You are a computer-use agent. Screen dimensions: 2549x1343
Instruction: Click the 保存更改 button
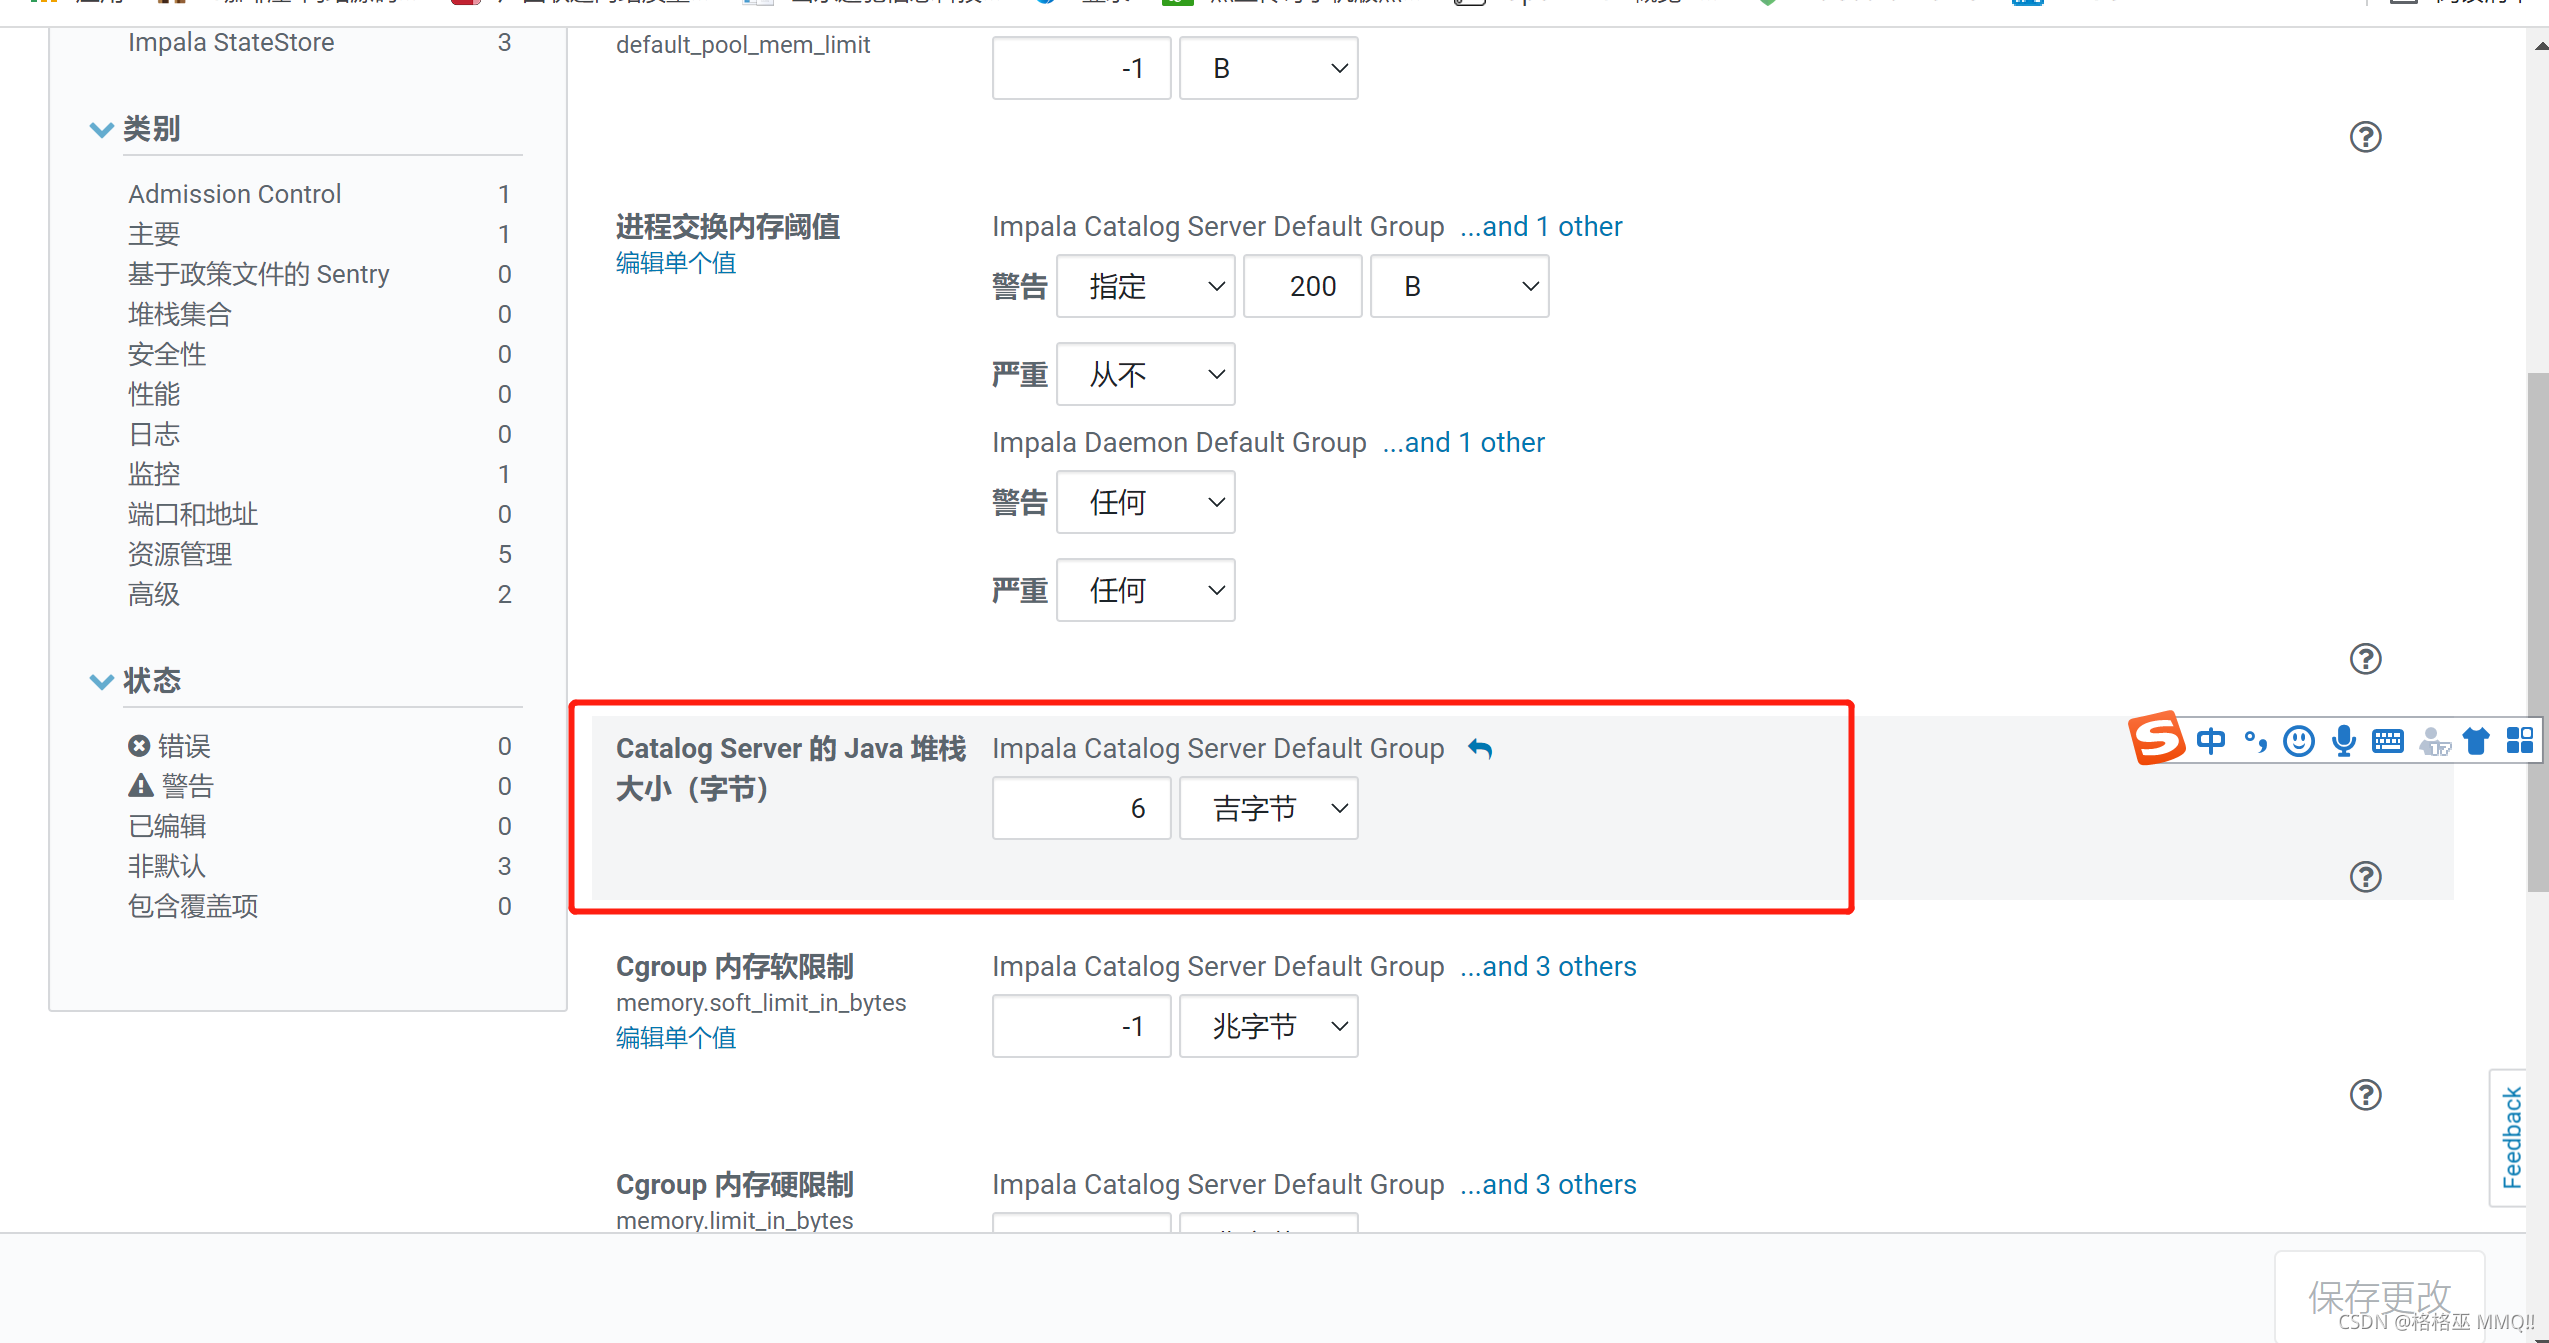coord(2379,1296)
